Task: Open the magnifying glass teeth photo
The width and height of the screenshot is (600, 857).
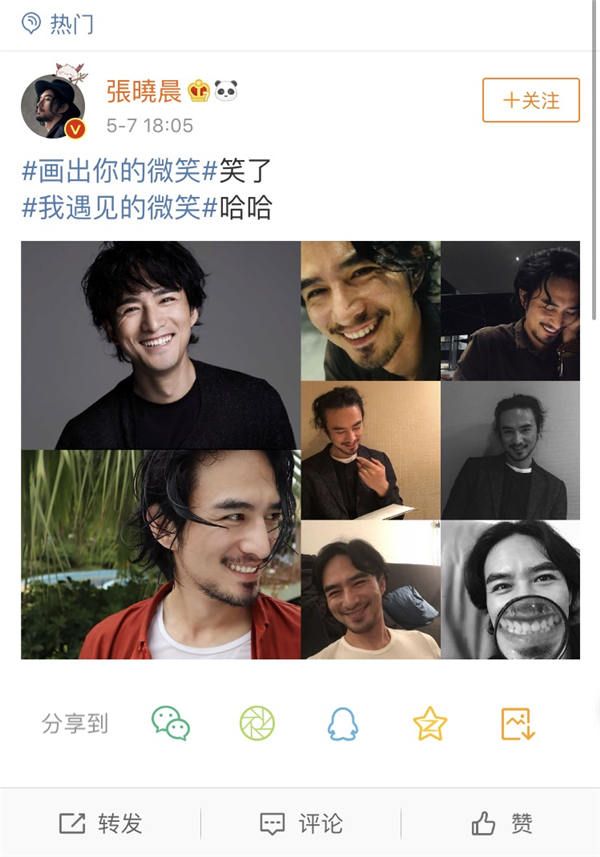Action: pyautogui.click(x=510, y=590)
